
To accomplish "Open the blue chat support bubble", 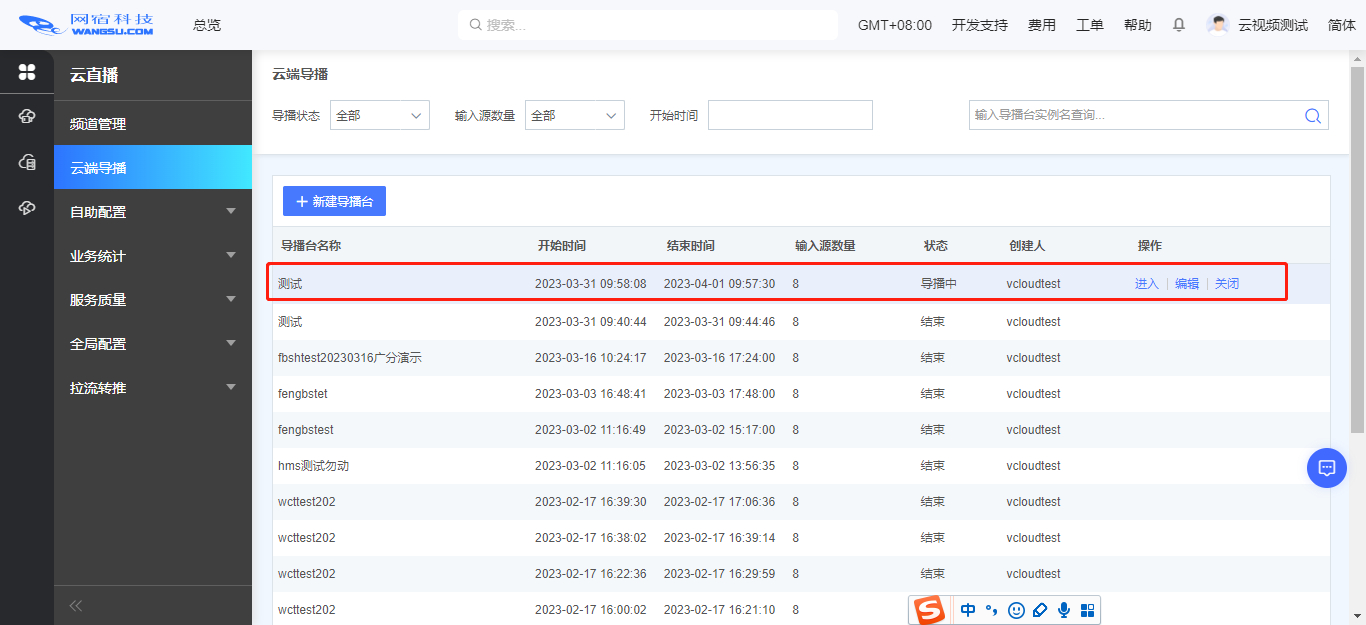I will [x=1327, y=467].
